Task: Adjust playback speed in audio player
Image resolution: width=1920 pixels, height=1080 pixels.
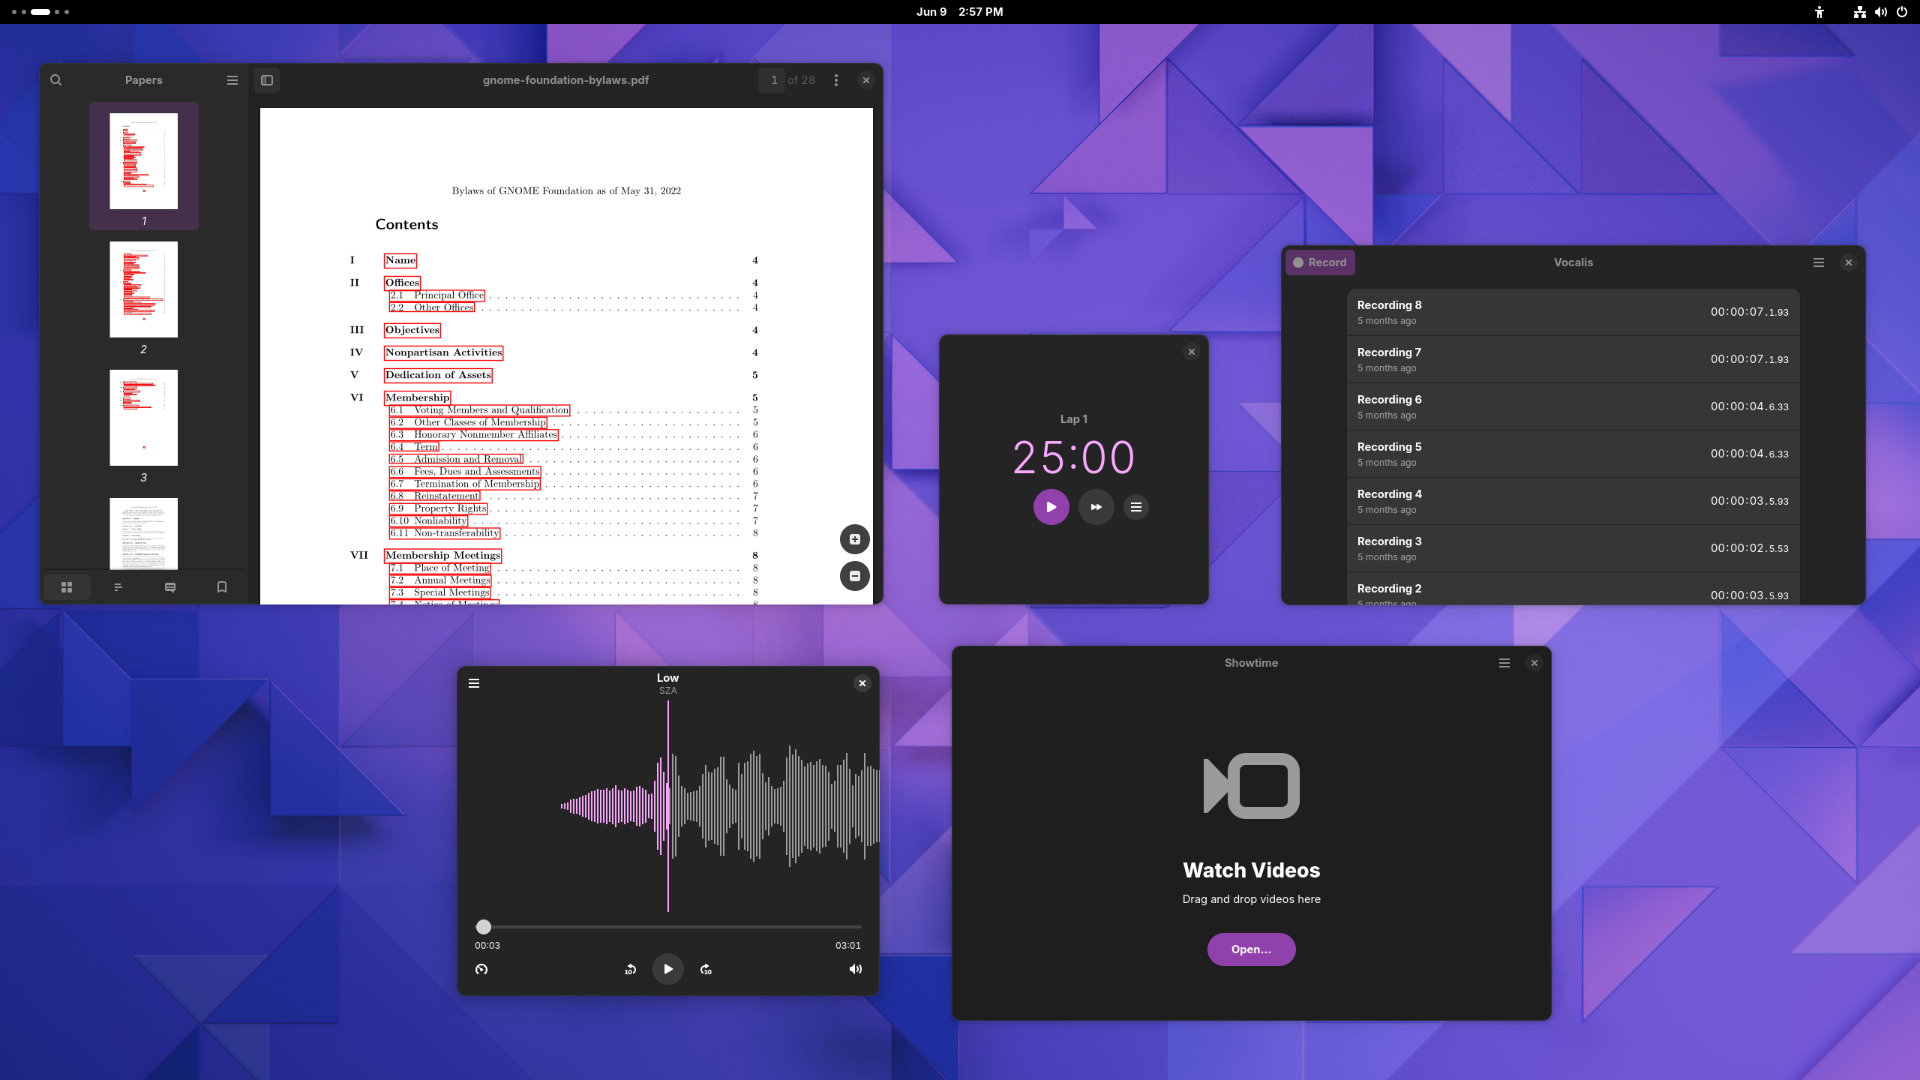Action: [x=481, y=969]
